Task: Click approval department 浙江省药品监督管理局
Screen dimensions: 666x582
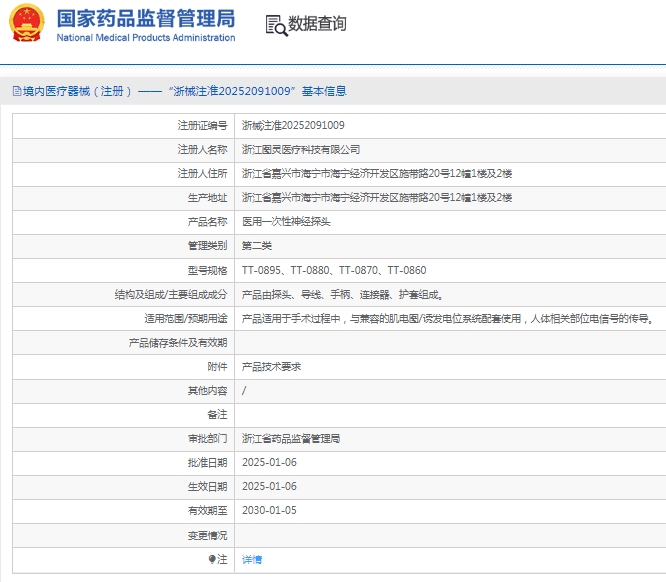Action: point(291,438)
